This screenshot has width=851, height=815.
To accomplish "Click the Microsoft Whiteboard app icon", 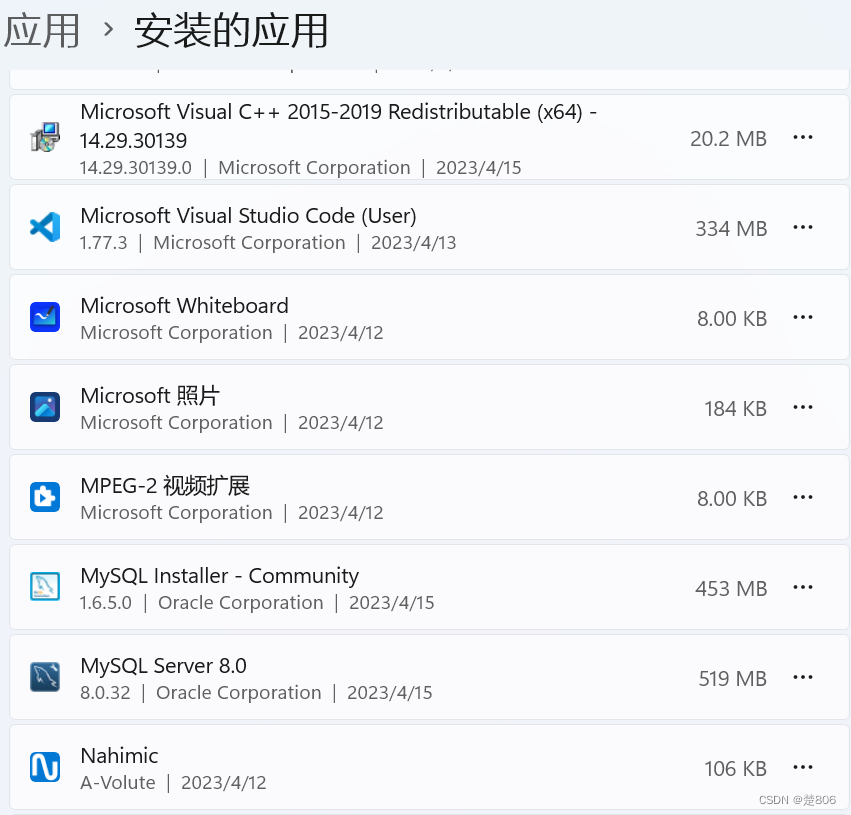I will [x=45, y=317].
